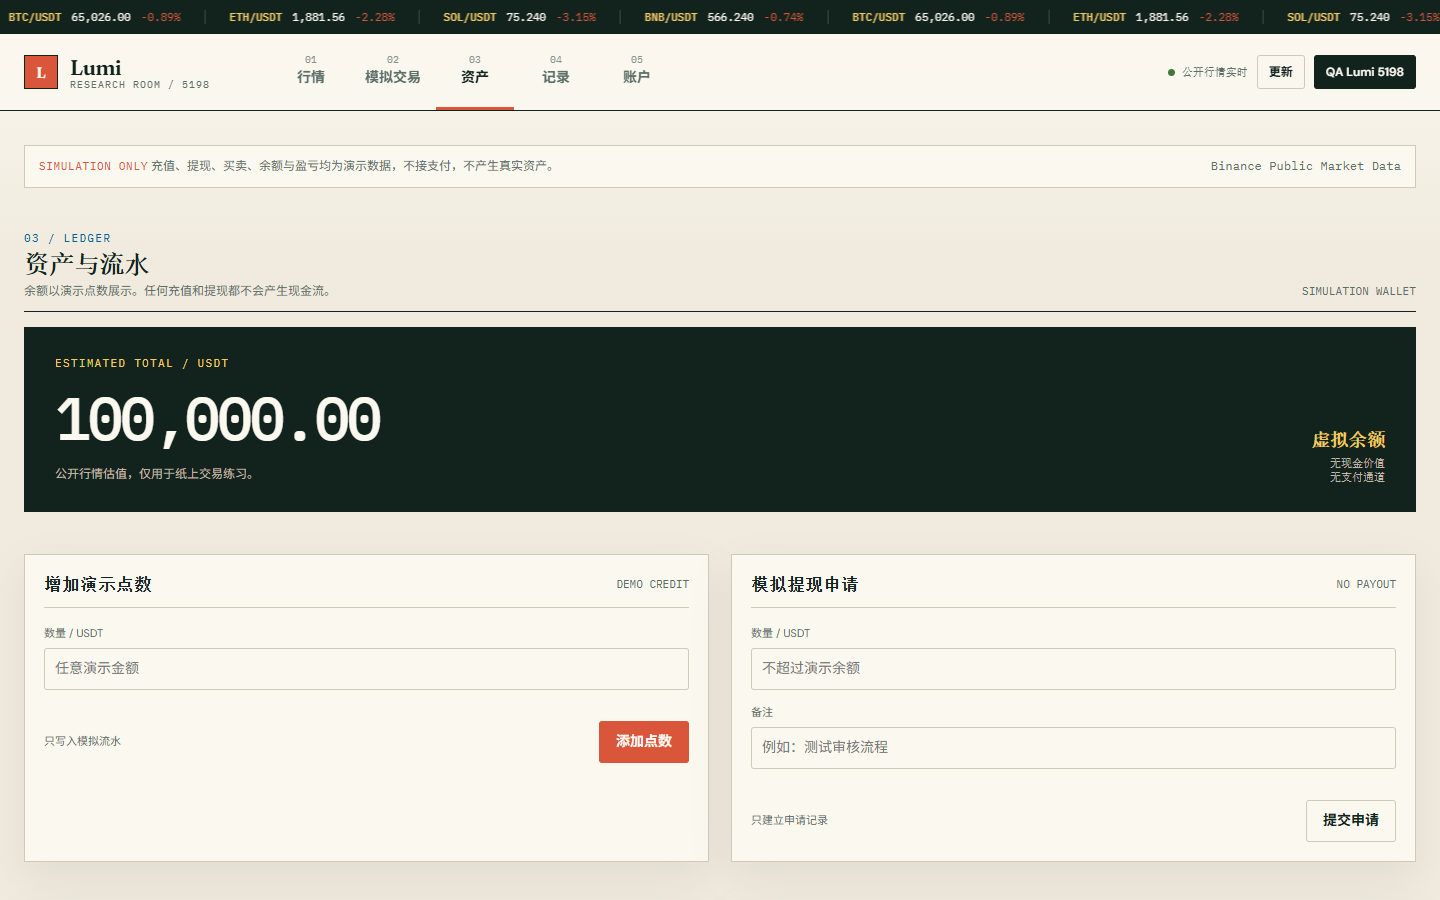Click the 100,000.00 estimated total value
Image resolution: width=1440 pixels, height=900 pixels.
218,420
